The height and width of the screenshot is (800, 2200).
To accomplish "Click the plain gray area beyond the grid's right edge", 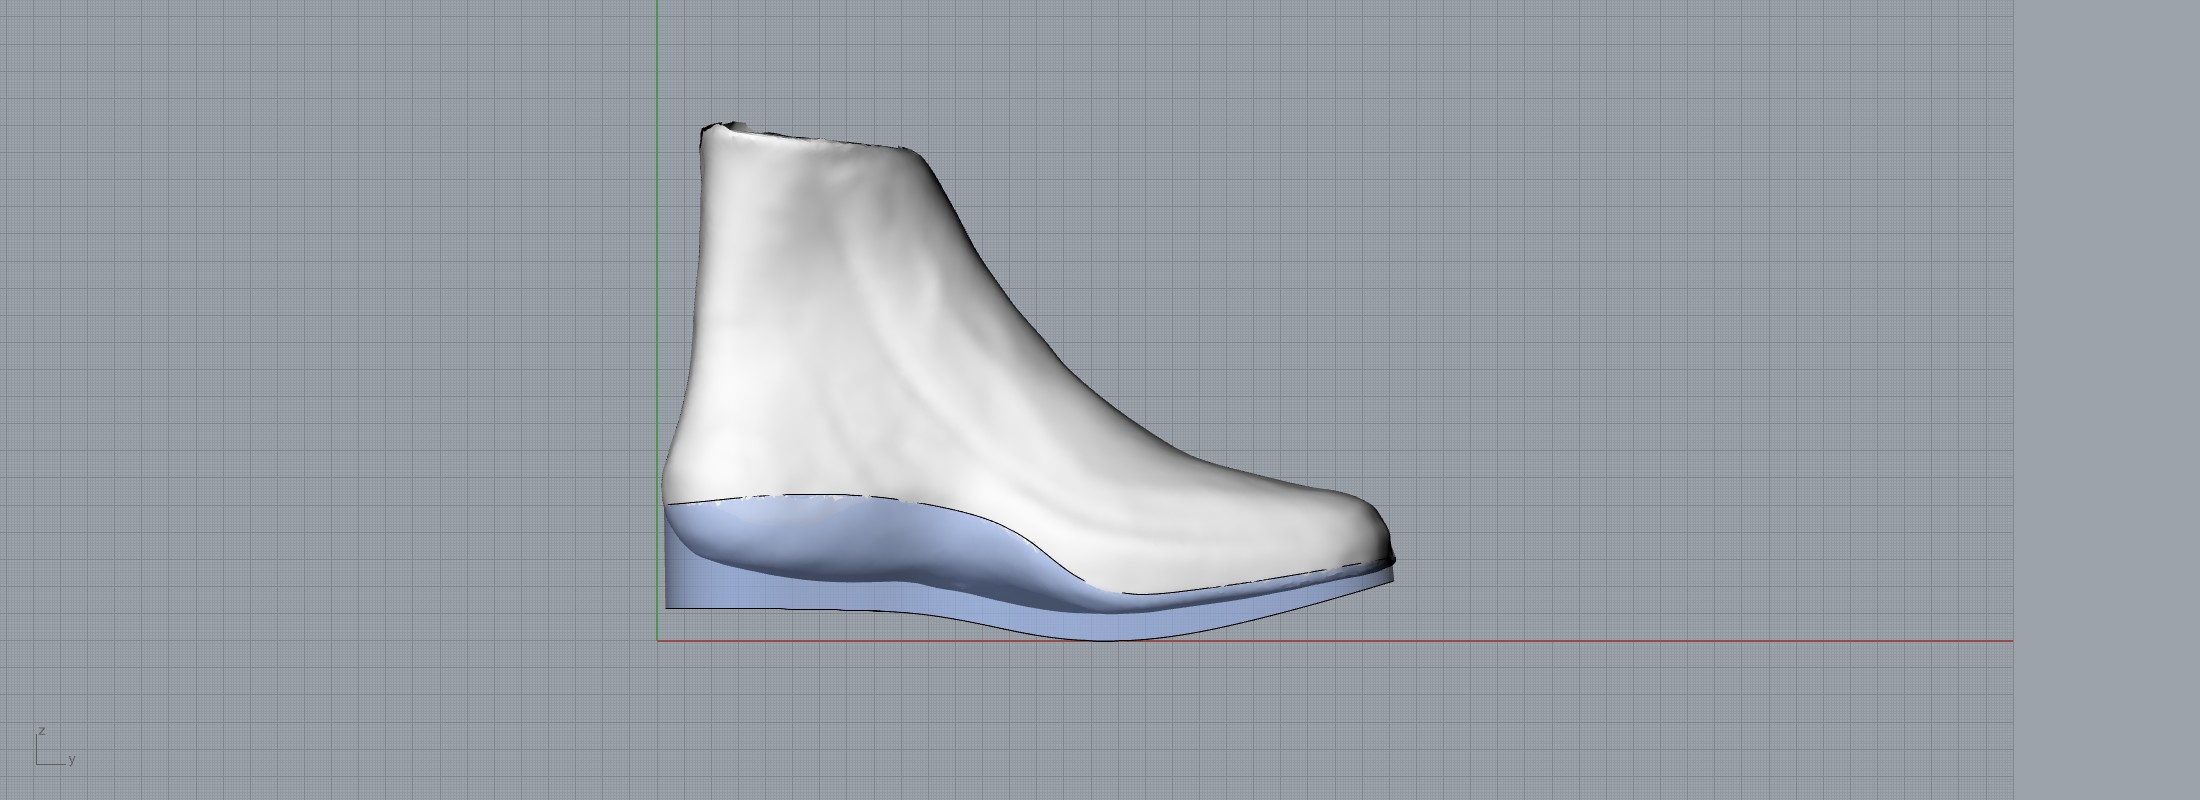I will (2100, 400).
